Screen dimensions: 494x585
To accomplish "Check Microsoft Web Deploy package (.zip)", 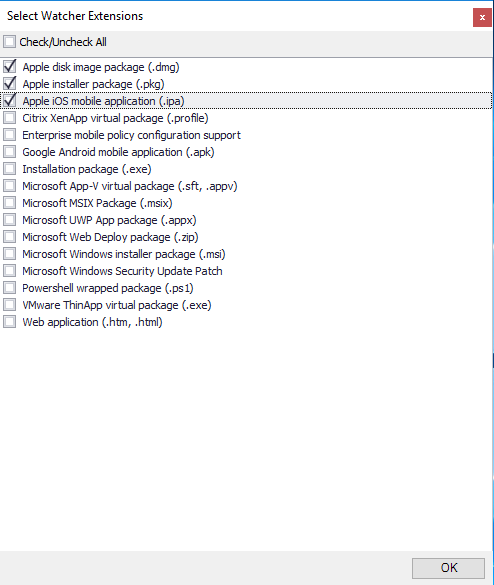I will pyautogui.click(x=9, y=237).
